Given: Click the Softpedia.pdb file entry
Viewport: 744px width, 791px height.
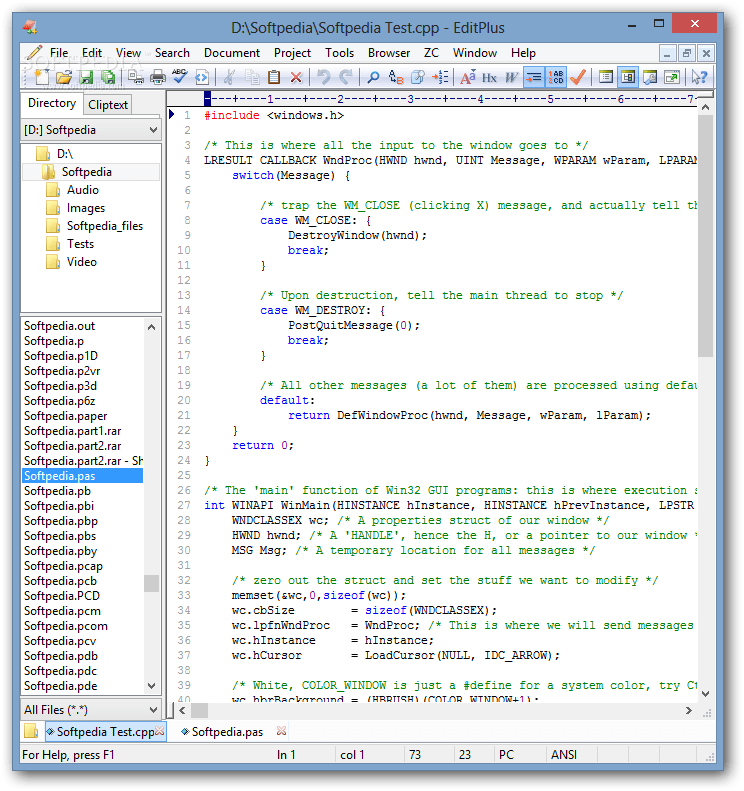Looking at the screenshot, I should click(x=61, y=656).
